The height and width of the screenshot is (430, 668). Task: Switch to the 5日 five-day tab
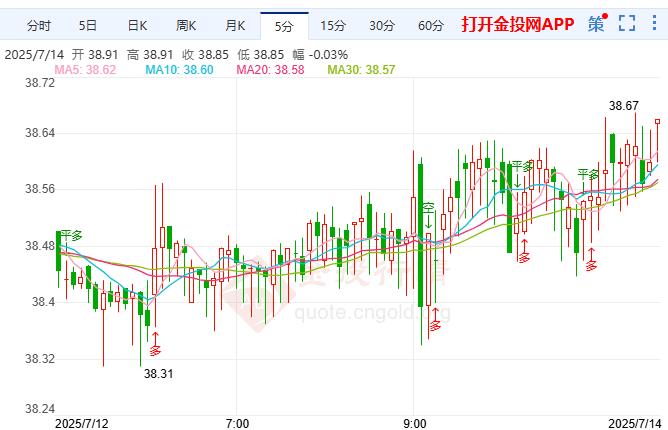(x=88, y=24)
